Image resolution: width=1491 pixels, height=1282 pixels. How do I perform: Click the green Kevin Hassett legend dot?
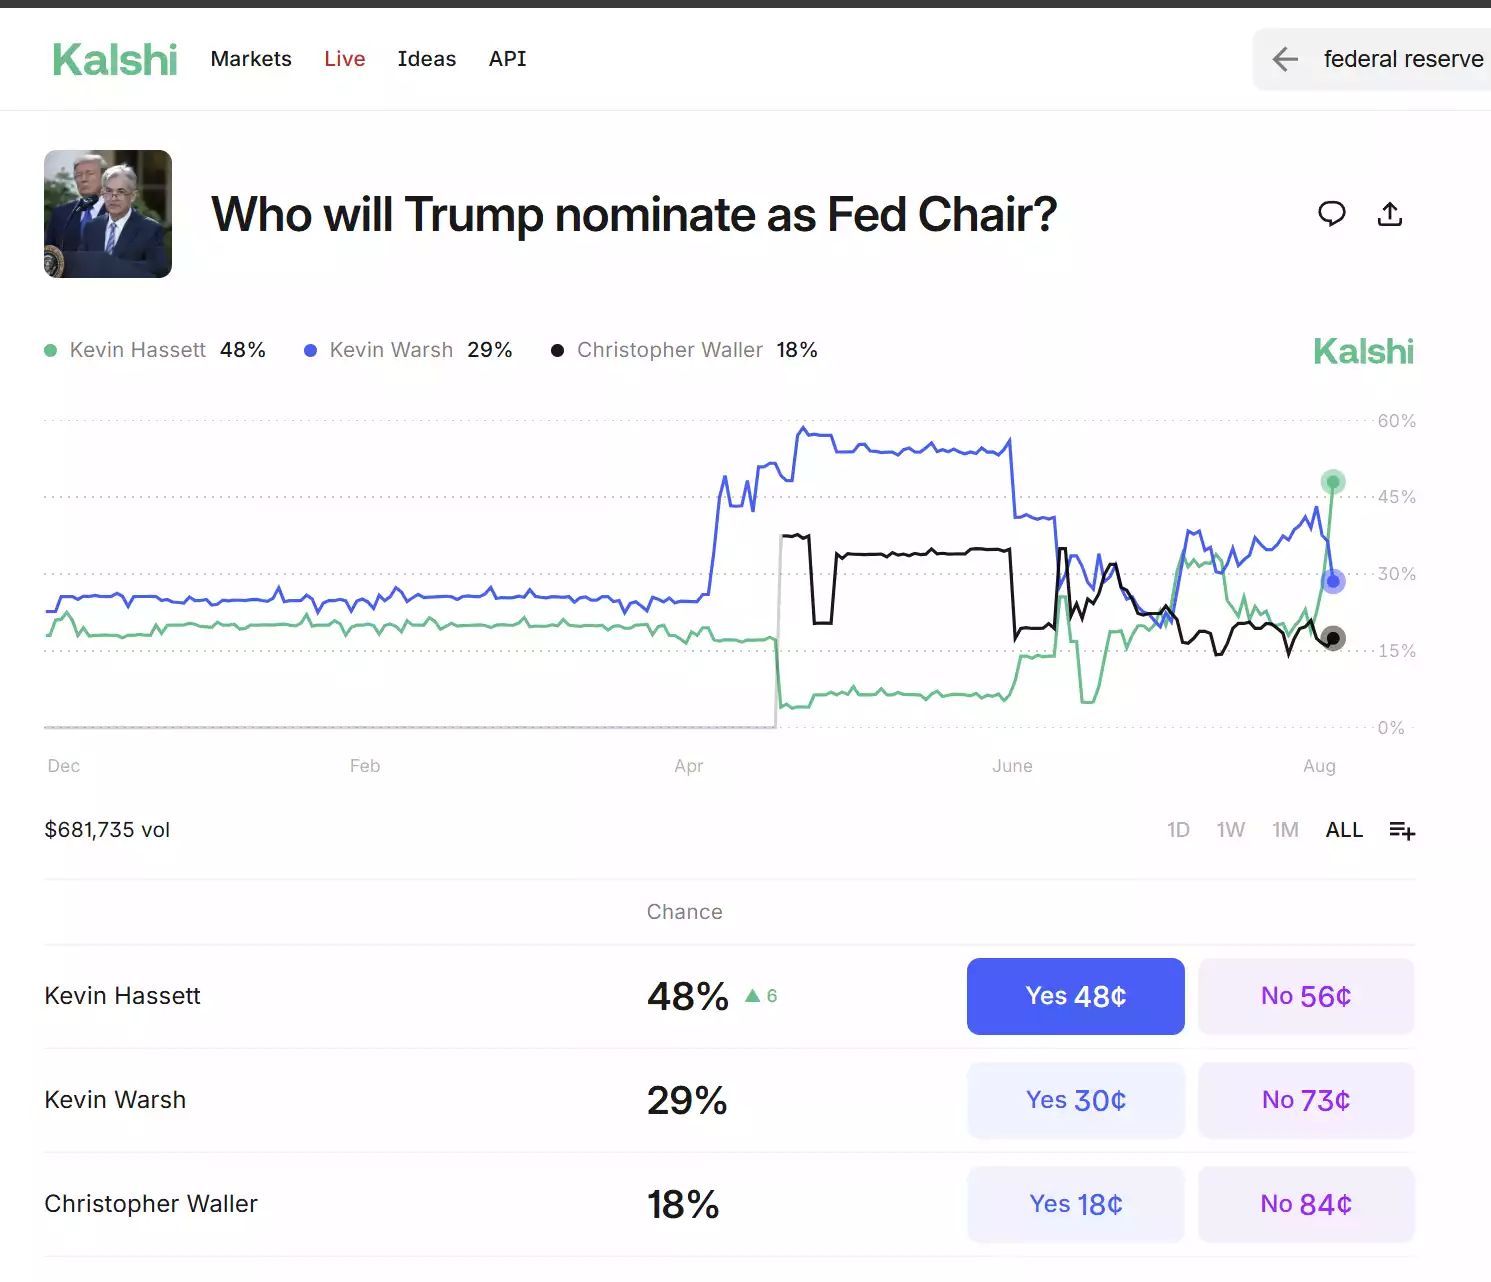point(50,350)
